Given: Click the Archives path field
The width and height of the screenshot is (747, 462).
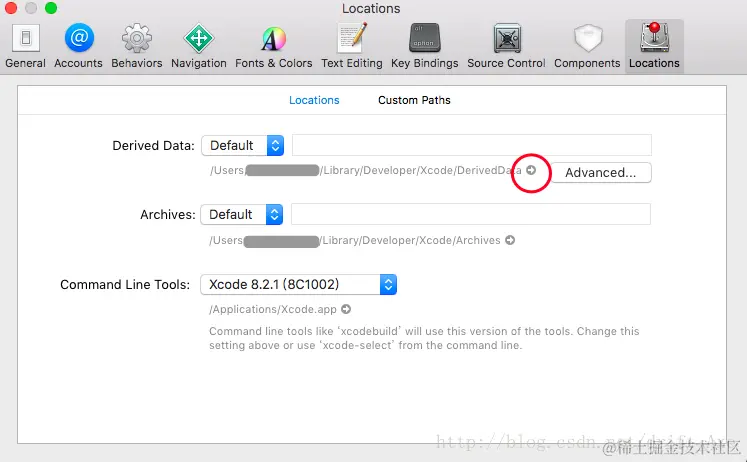Looking at the screenshot, I should click(471, 214).
